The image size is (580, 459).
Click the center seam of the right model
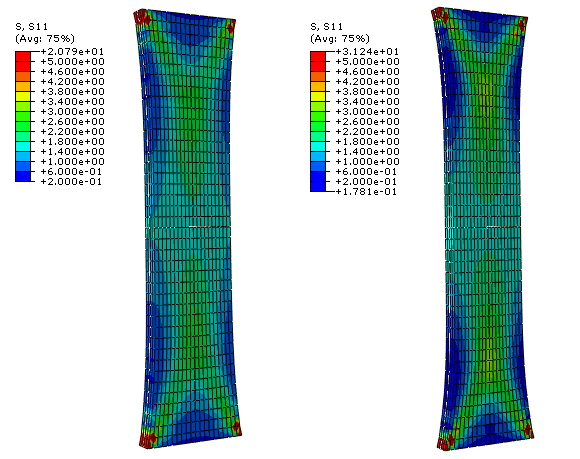pos(483,227)
